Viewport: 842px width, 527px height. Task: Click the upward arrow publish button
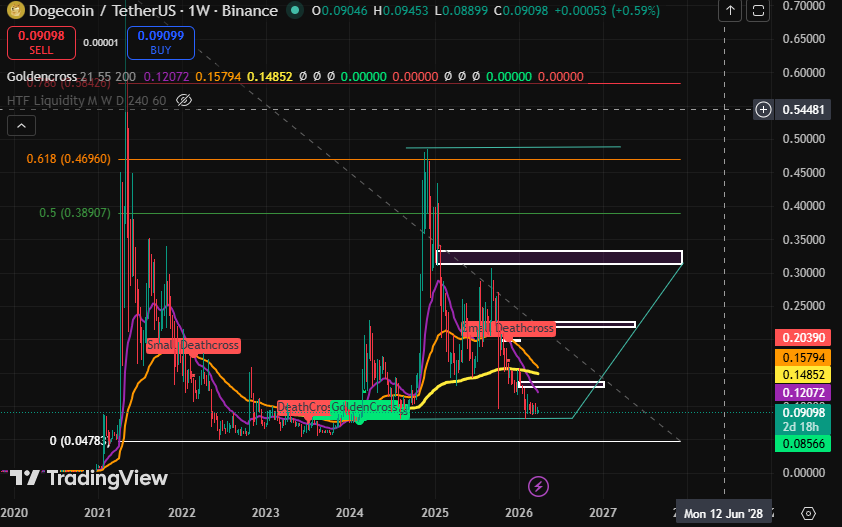[x=730, y=11]
